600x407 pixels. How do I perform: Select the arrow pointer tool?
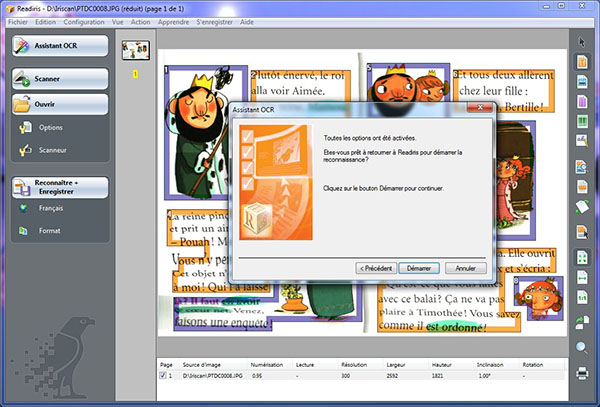point(582,42)
